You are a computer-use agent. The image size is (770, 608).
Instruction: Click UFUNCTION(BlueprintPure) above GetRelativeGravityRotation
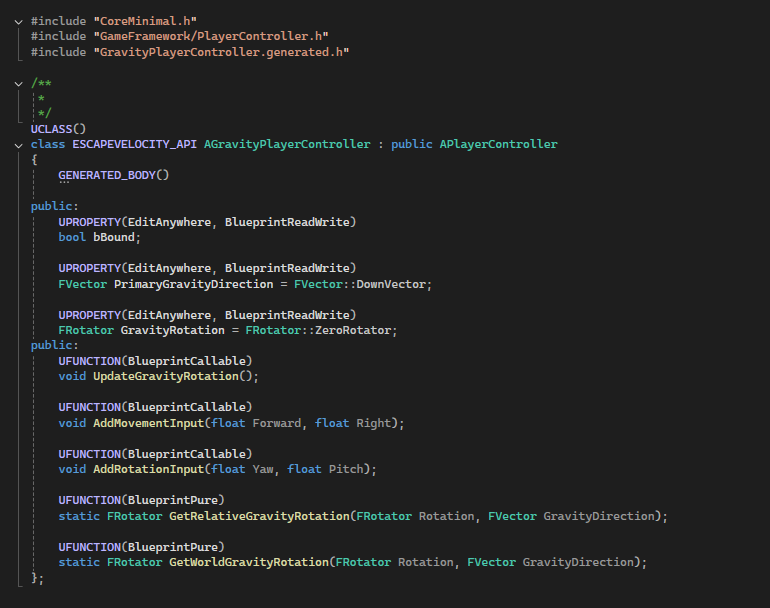(x=141, y=500)
